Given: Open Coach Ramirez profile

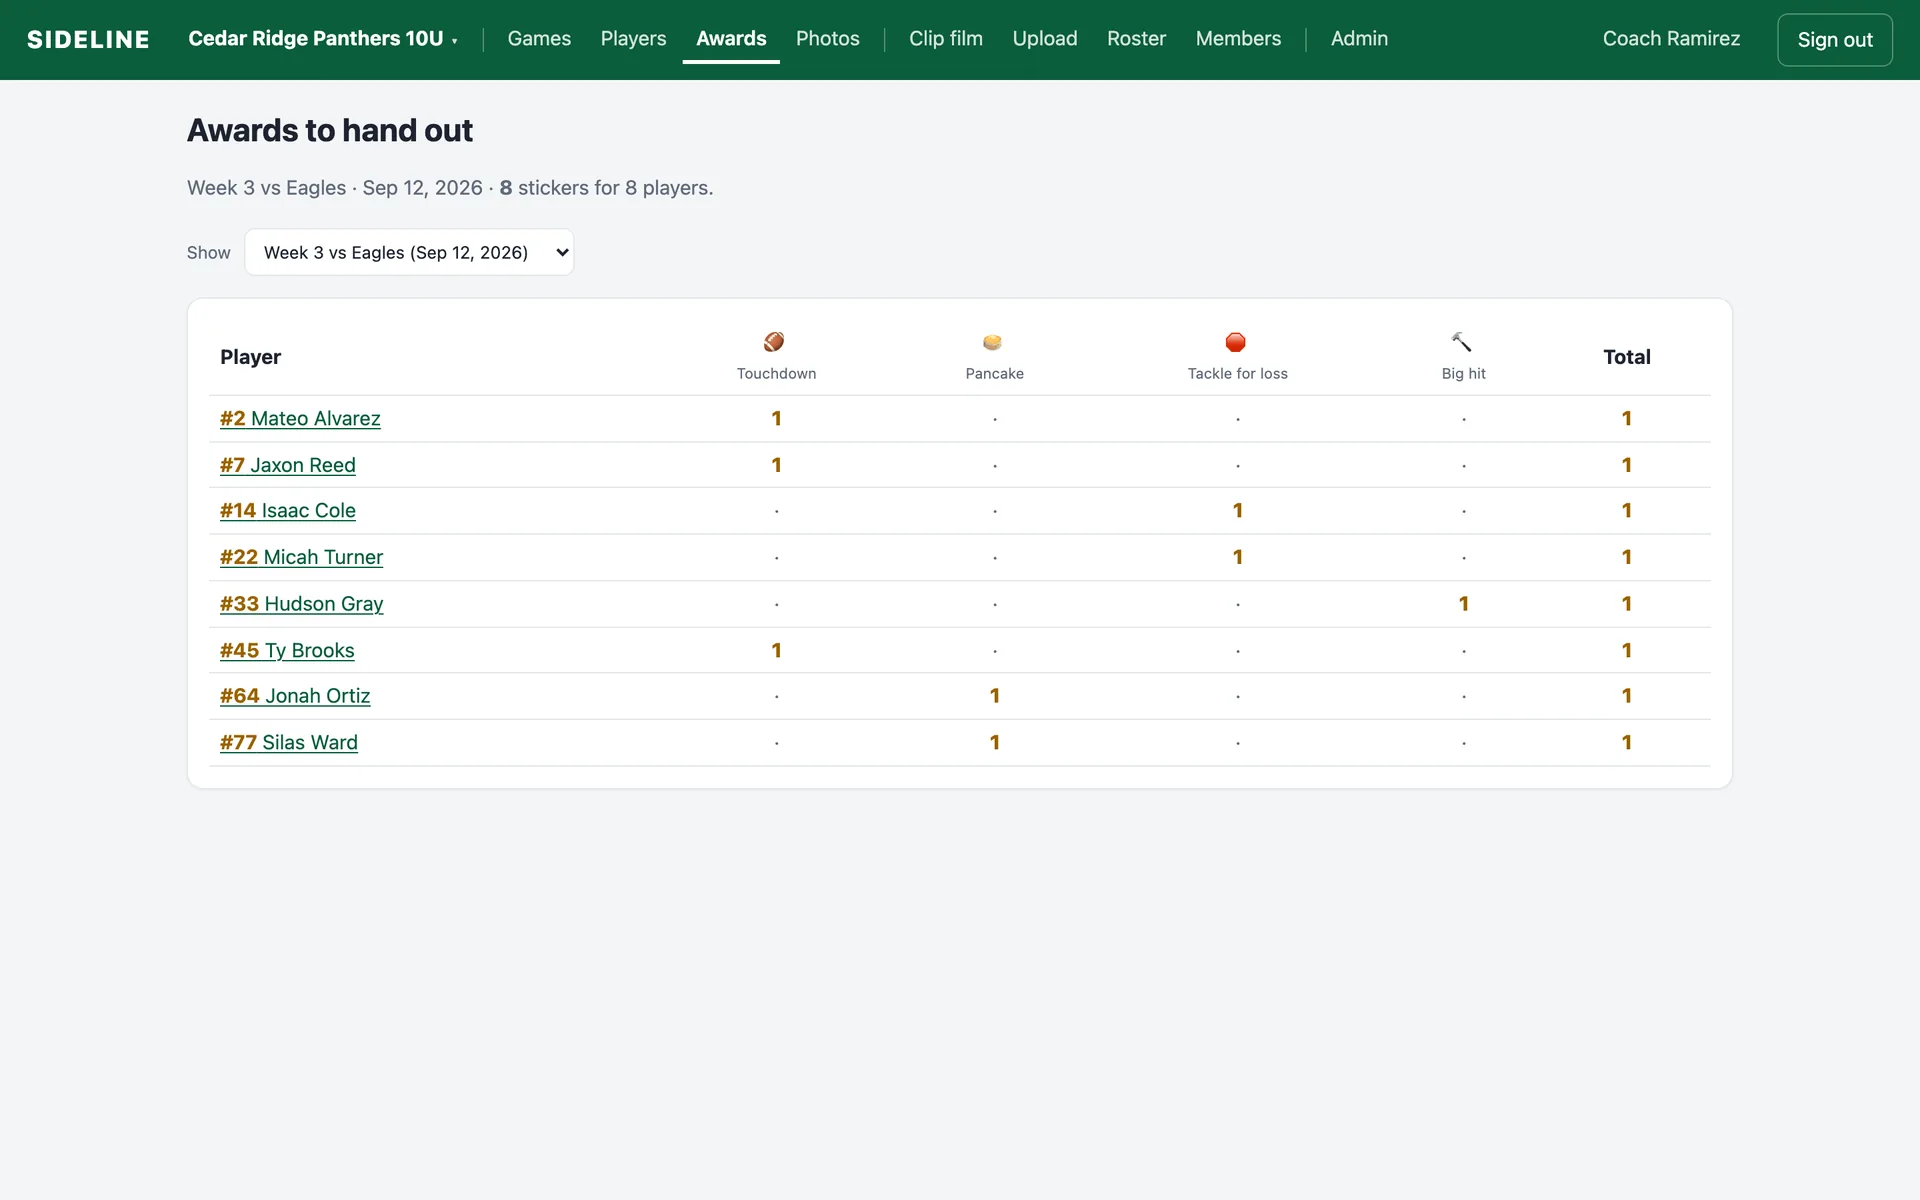Looking at the screenshot, I should [1671, 39].
